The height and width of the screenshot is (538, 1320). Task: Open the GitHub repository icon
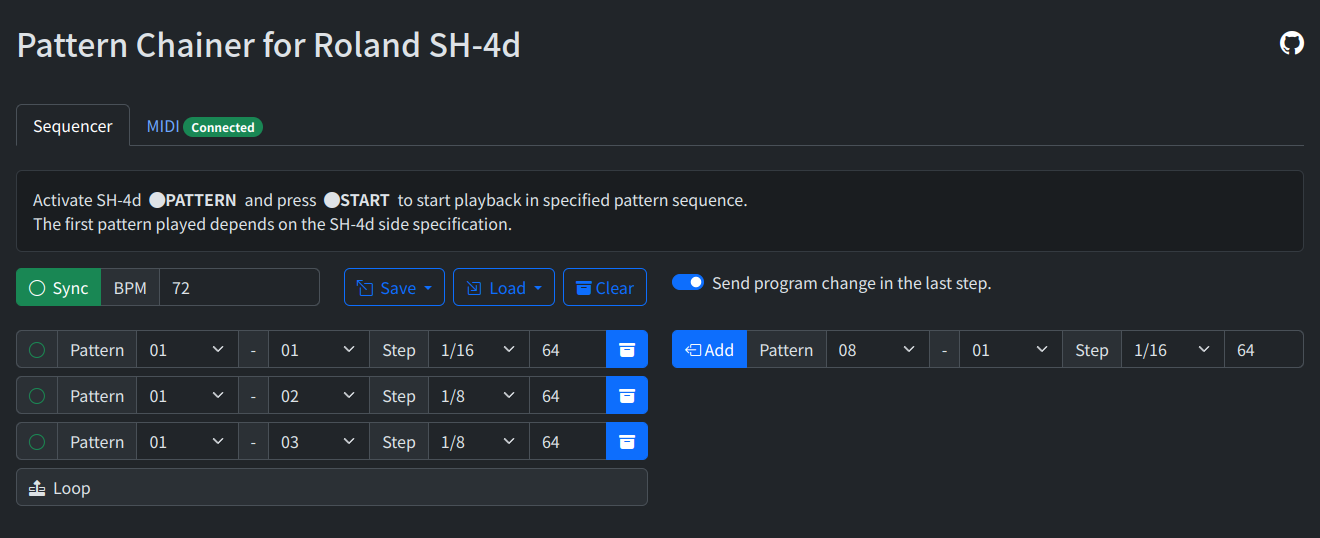point(1292,43)
